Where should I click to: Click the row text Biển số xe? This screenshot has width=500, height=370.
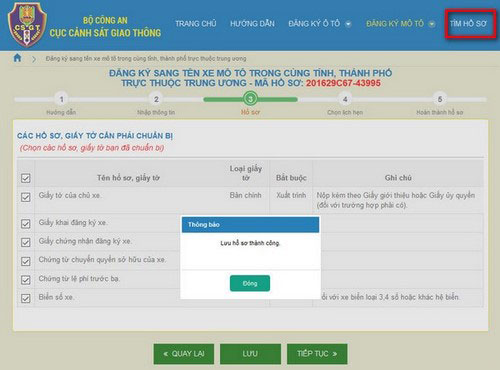pos(56,297)
